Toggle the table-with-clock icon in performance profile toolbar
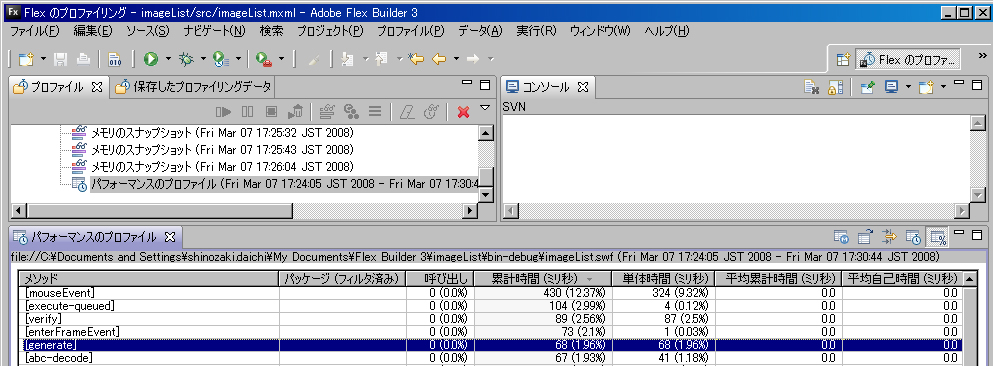 pos(913,237)
